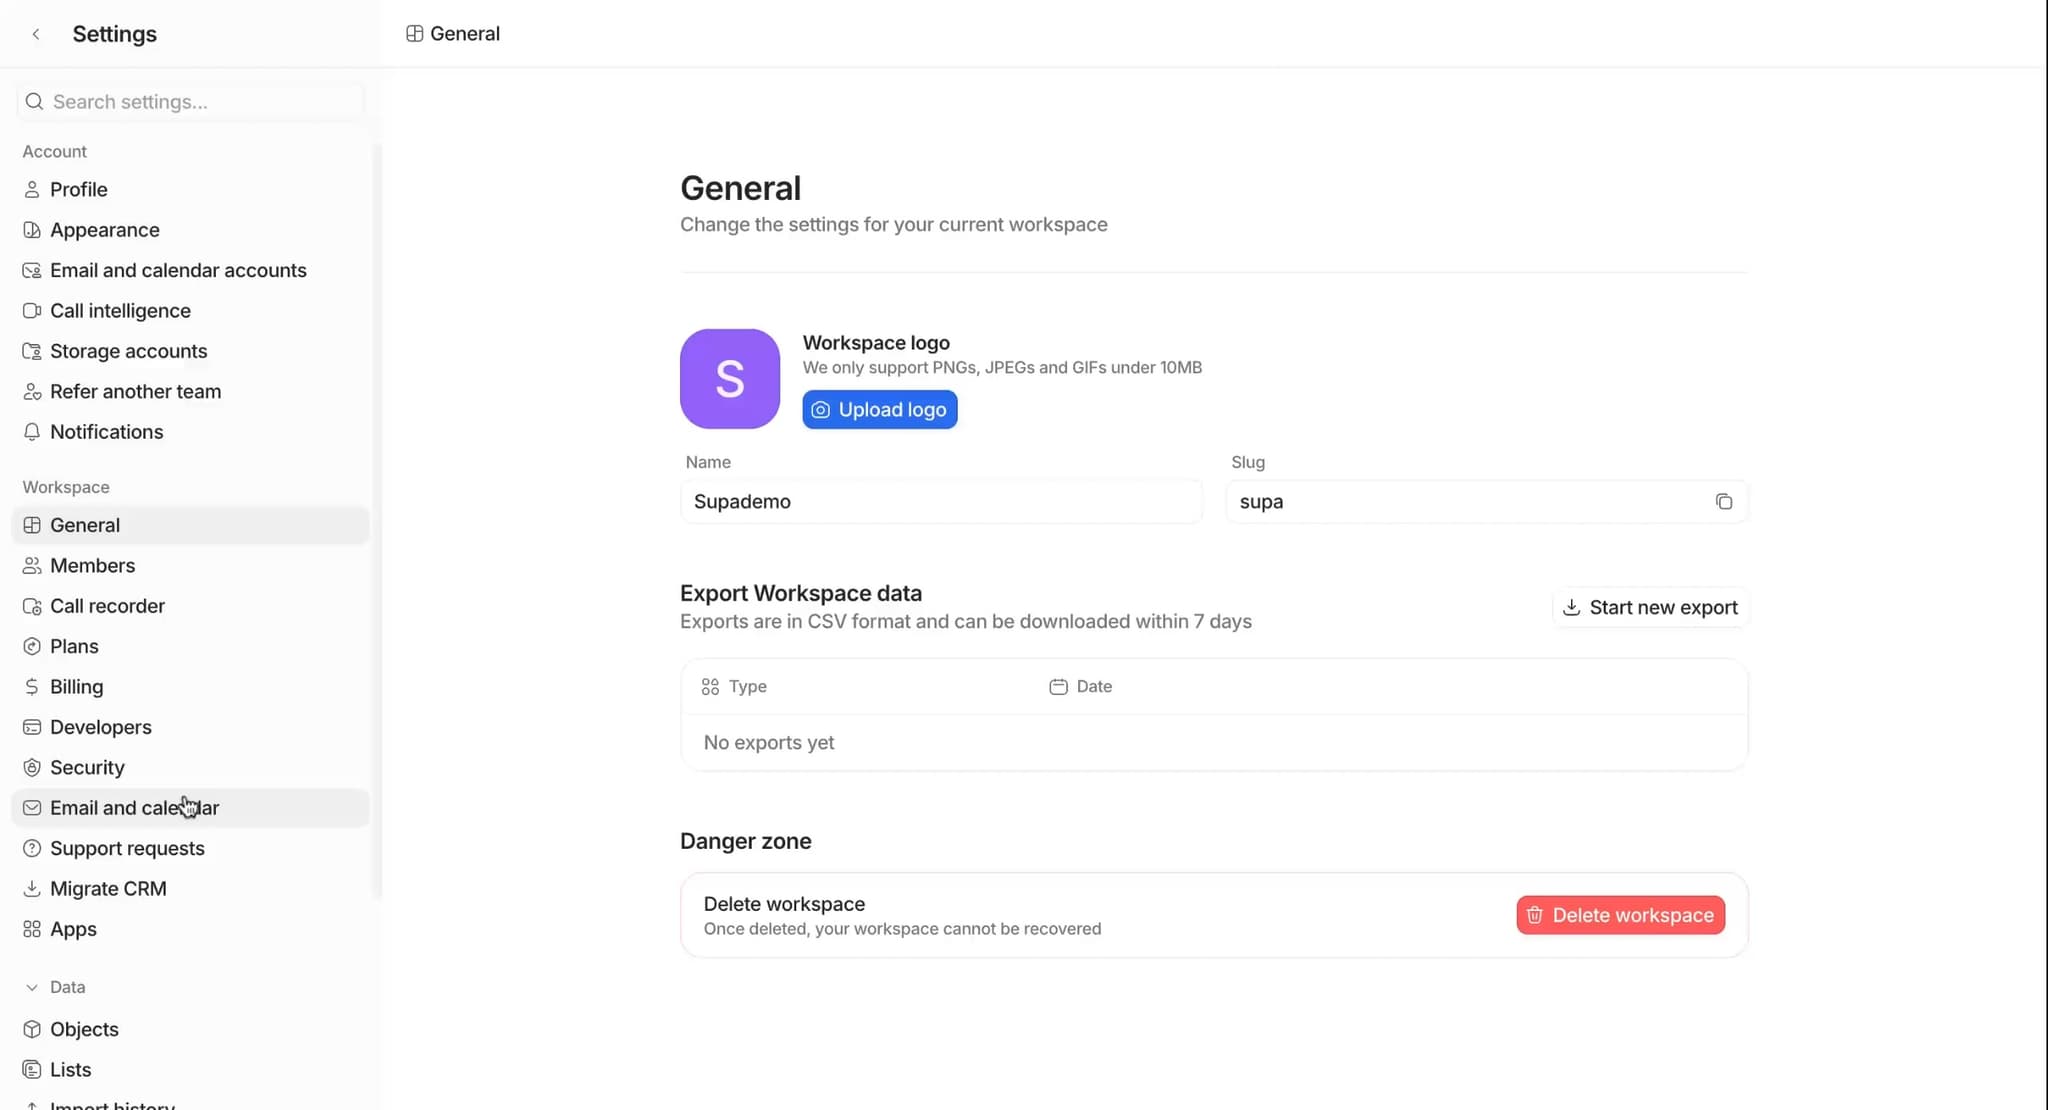Collapse the Data section

point(31,987)
